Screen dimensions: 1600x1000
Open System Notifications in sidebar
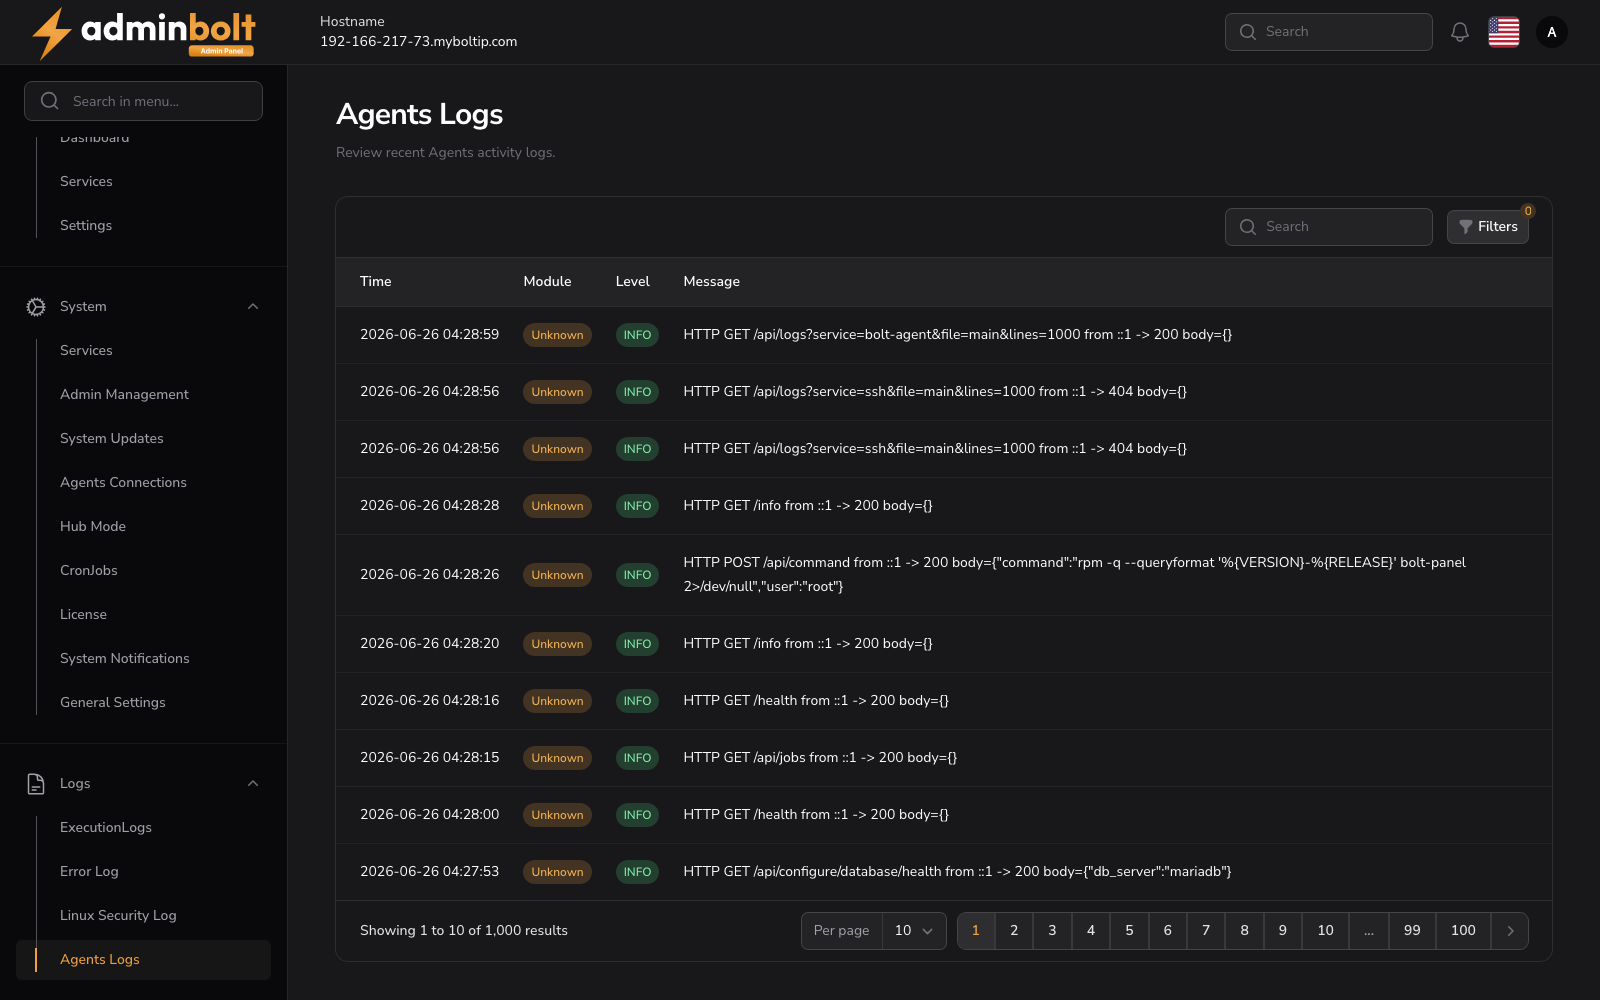(125, 659)
